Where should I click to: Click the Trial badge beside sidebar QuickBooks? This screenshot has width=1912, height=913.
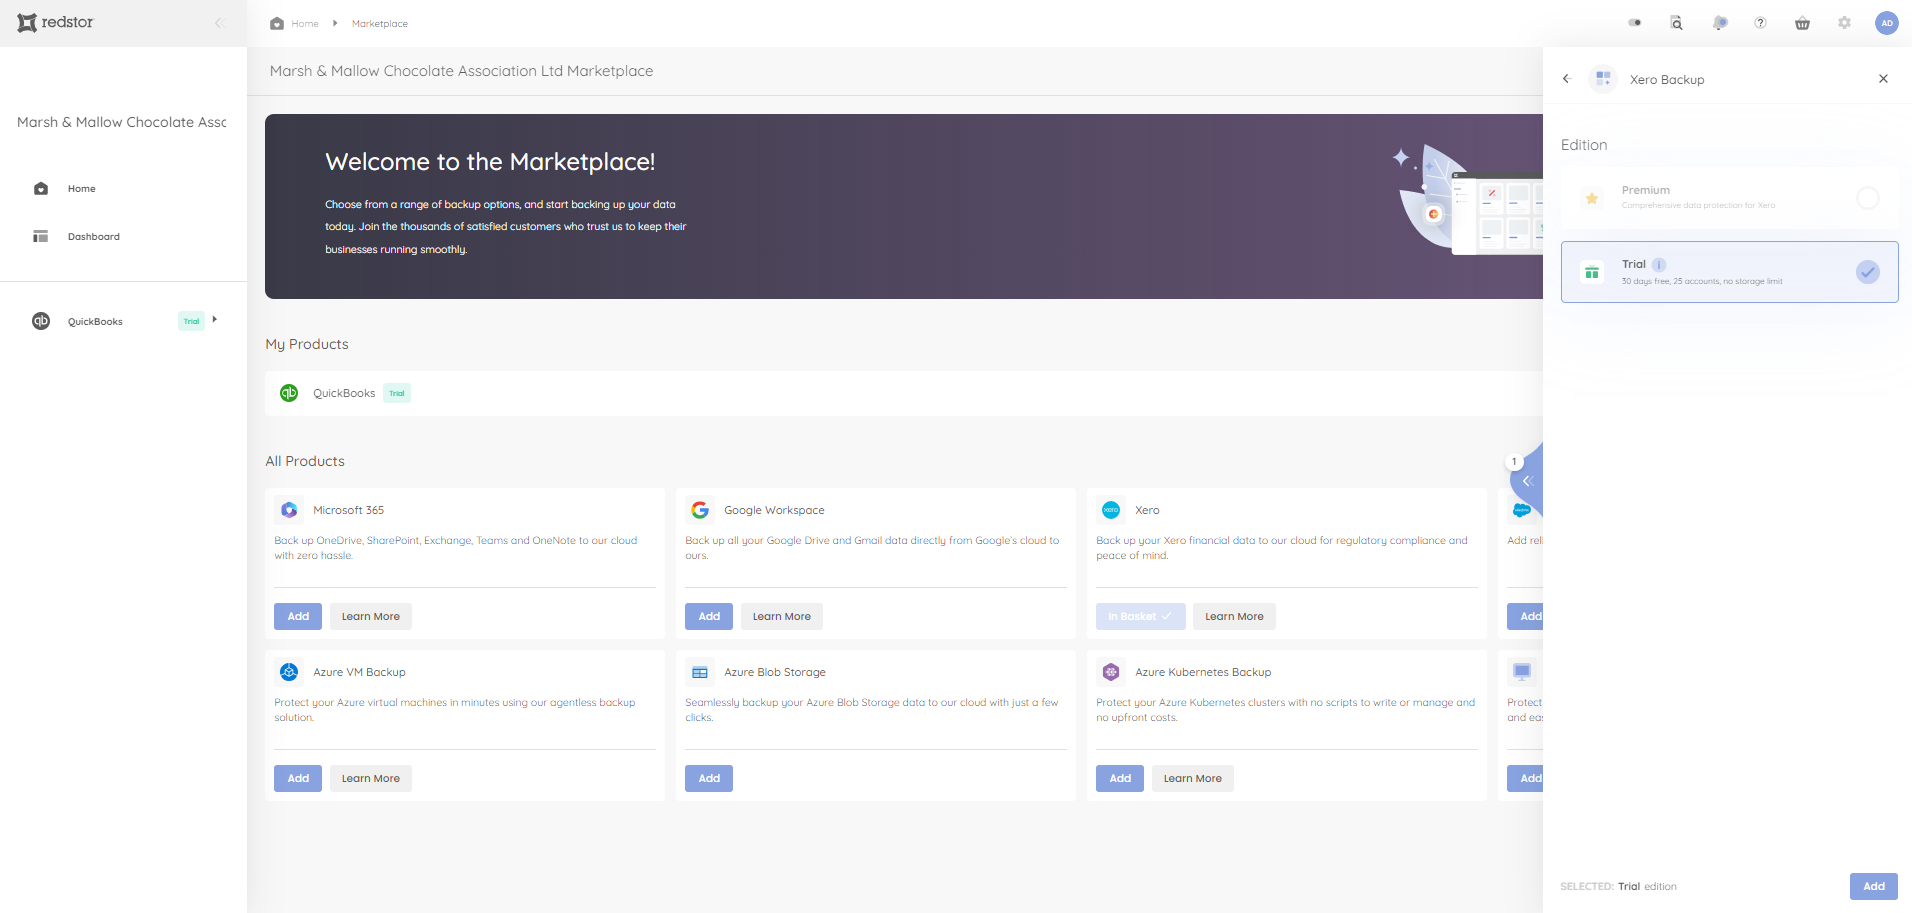(191, 321)
